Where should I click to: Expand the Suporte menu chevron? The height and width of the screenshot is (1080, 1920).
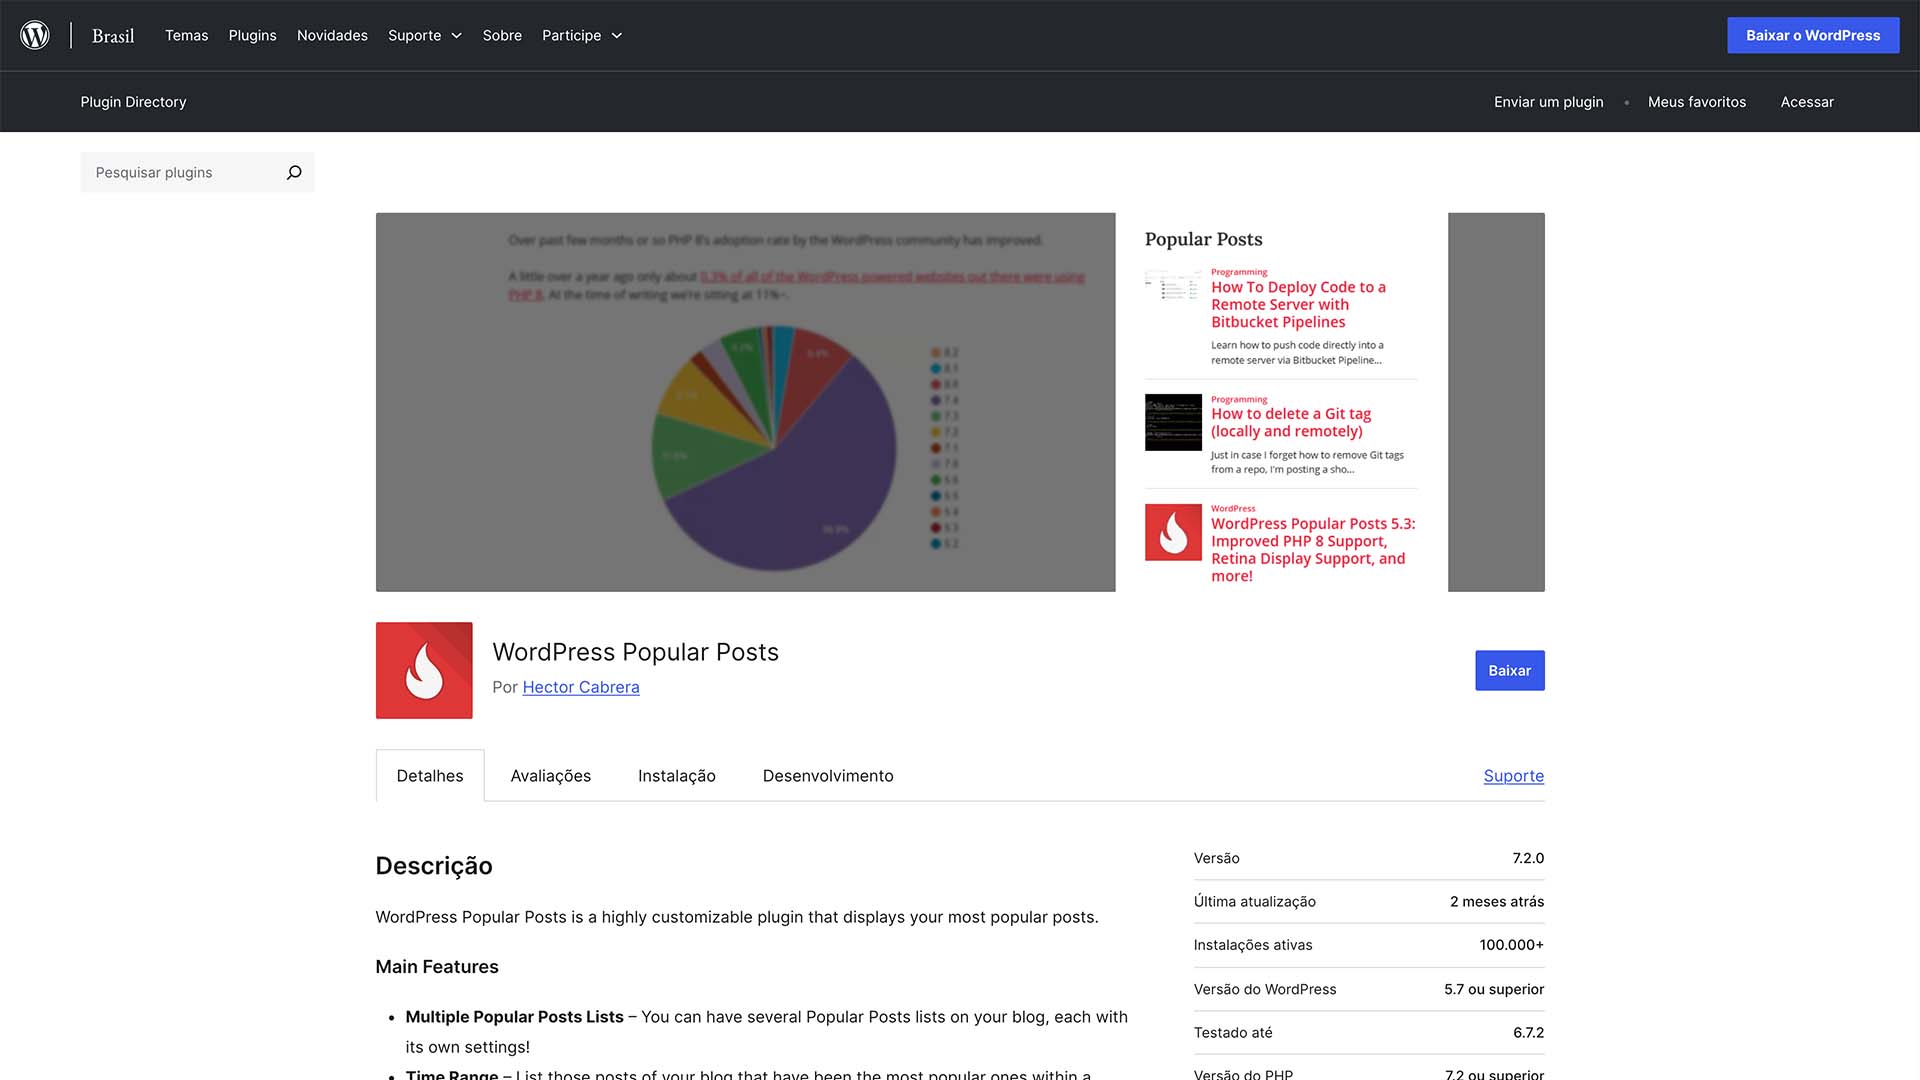[x=457, y=36]
